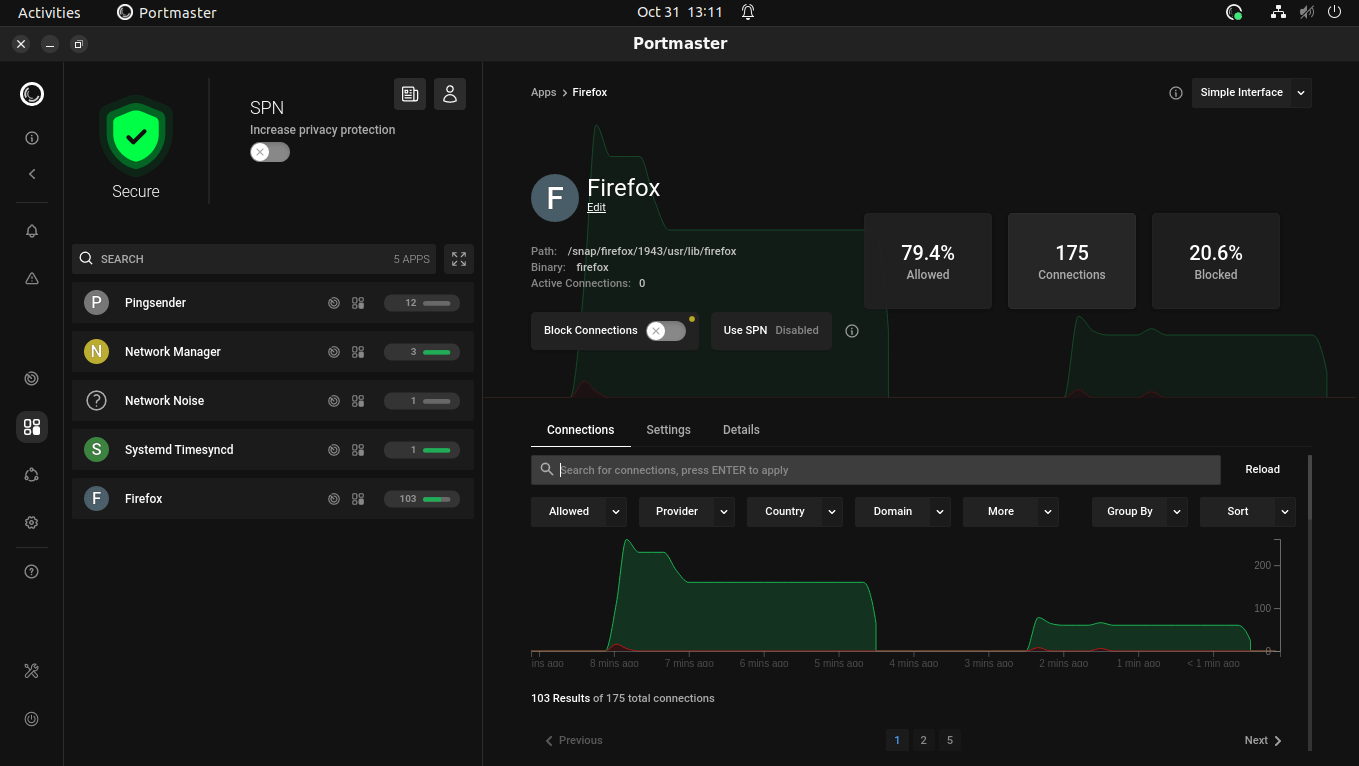The image size is (1359, 766).
Task: Open Help via the question mark icon
Action: click(x=31, y=571)
